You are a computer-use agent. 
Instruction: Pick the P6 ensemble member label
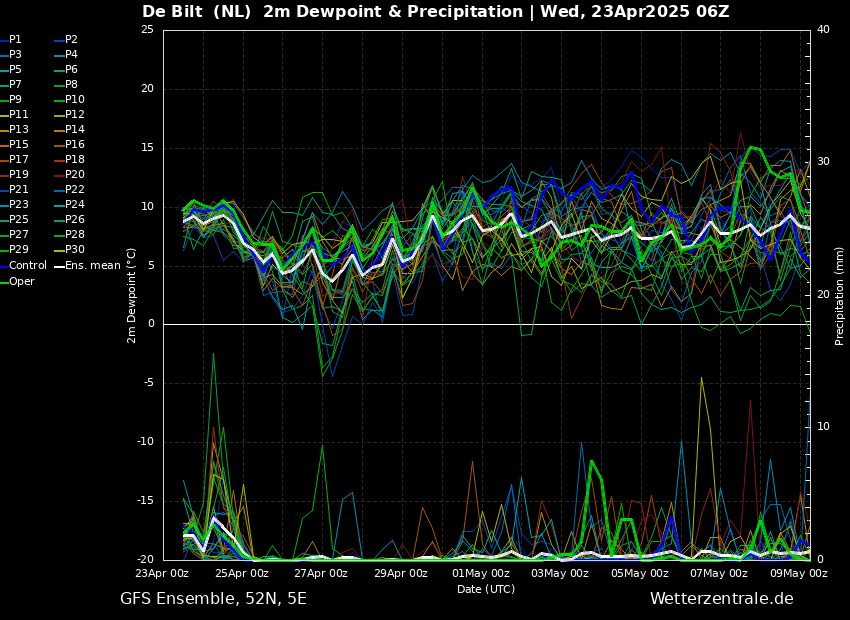coord(67,69)
